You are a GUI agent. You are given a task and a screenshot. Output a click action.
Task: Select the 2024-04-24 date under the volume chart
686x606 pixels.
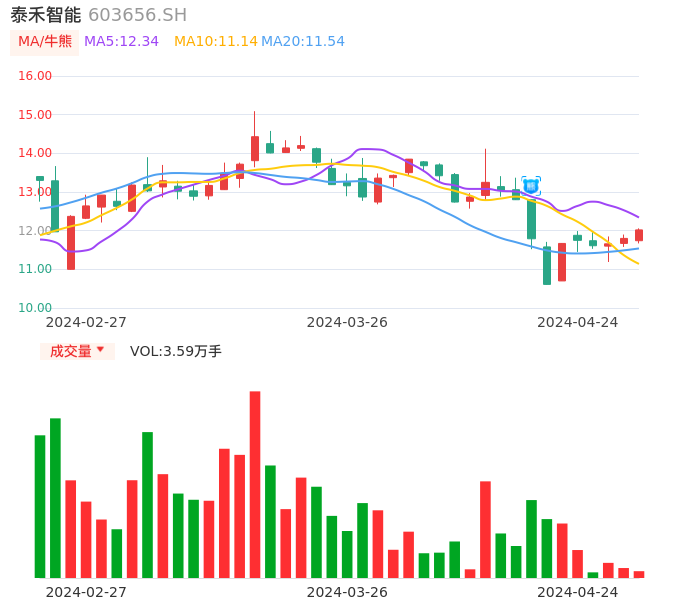tap(577, 592)
